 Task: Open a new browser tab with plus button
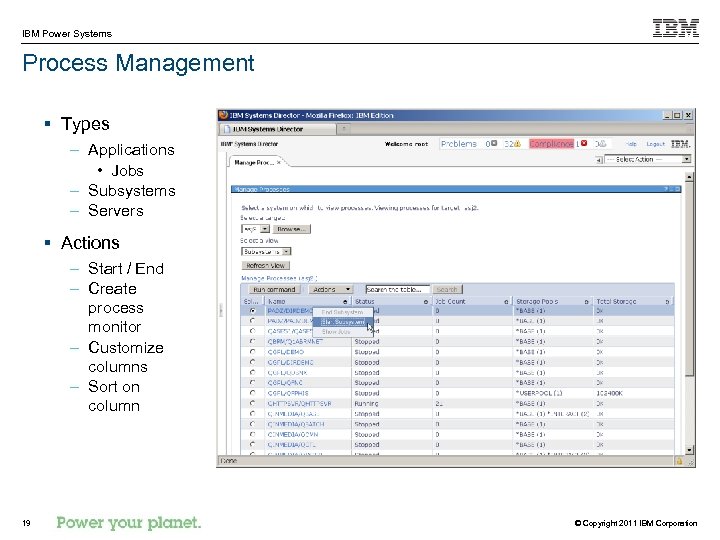coord(344,129)
